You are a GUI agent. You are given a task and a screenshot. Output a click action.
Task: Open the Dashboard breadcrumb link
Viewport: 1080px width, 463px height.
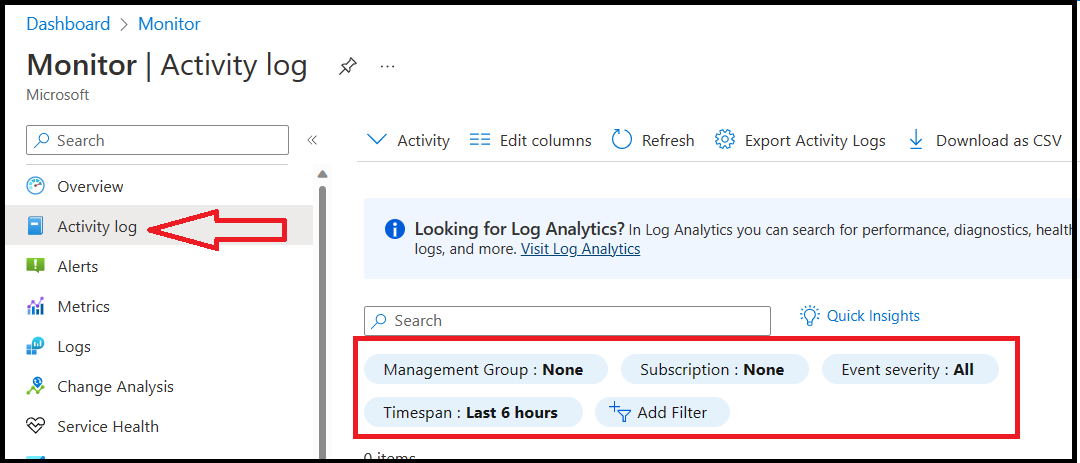coord(68,24)
